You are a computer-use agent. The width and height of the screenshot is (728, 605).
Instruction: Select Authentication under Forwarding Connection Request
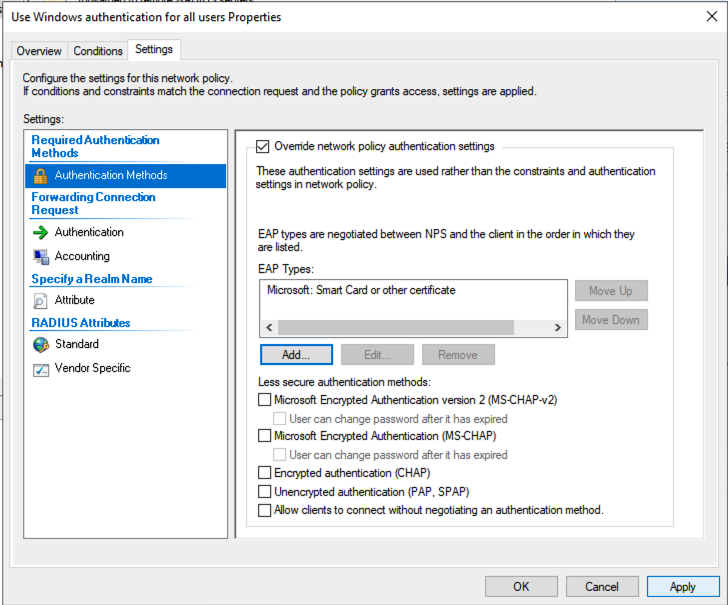click(x=89, y=232)
